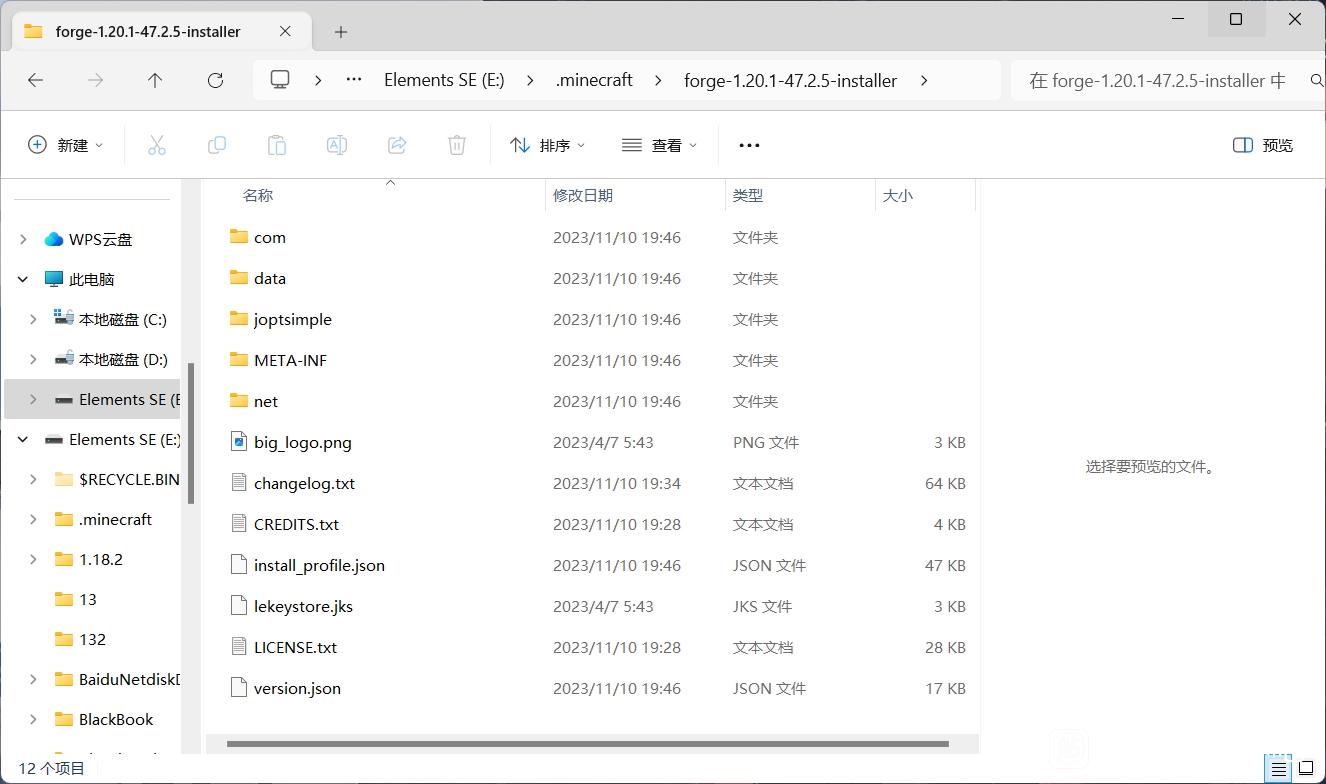The height and width of the screenshot is (784, 1326).
Task: Close the forge-1.20.1-47.2.5-installer tab
Action: click(285, 31)
